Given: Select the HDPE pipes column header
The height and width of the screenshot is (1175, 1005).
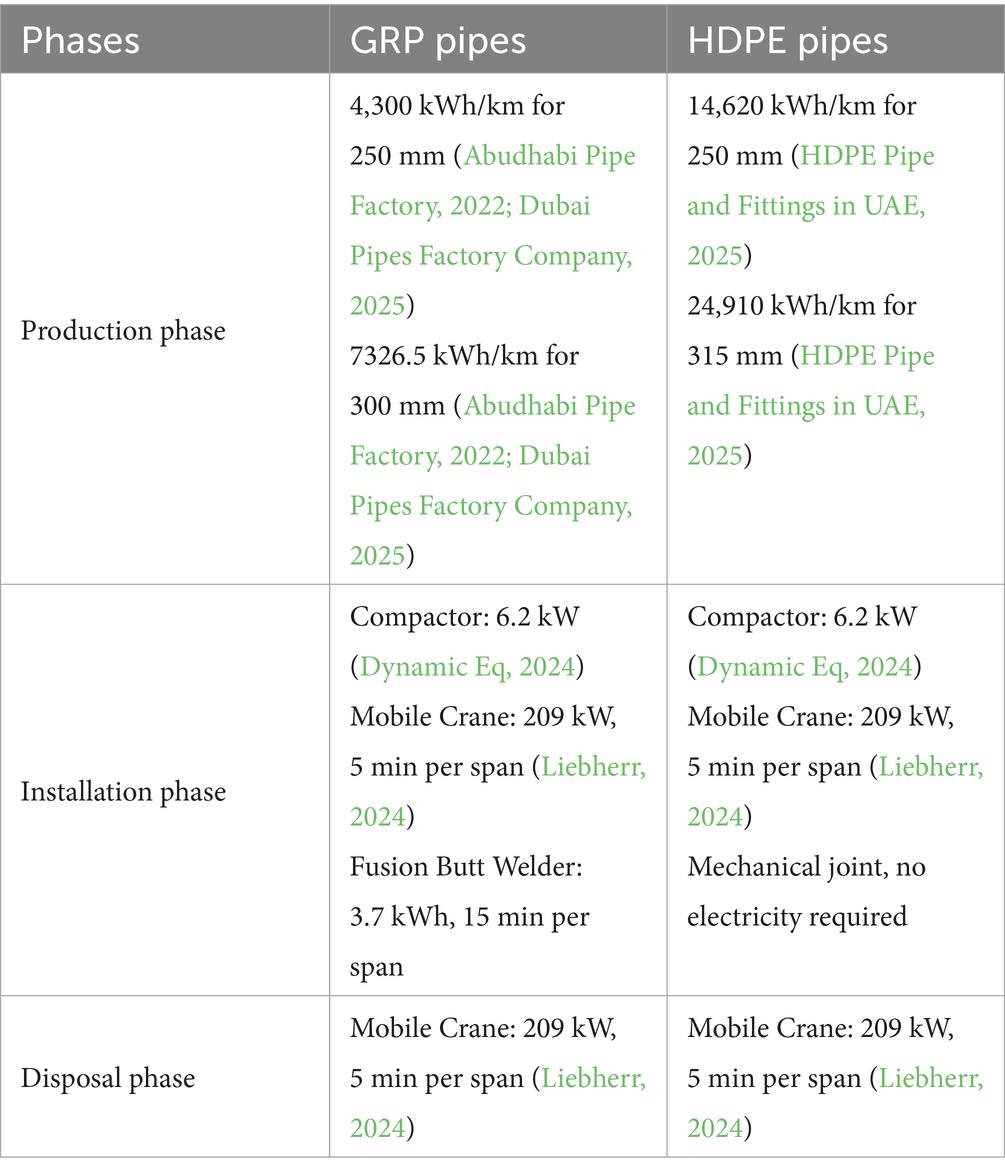Looking at the screenshot, I should [787, 39].
